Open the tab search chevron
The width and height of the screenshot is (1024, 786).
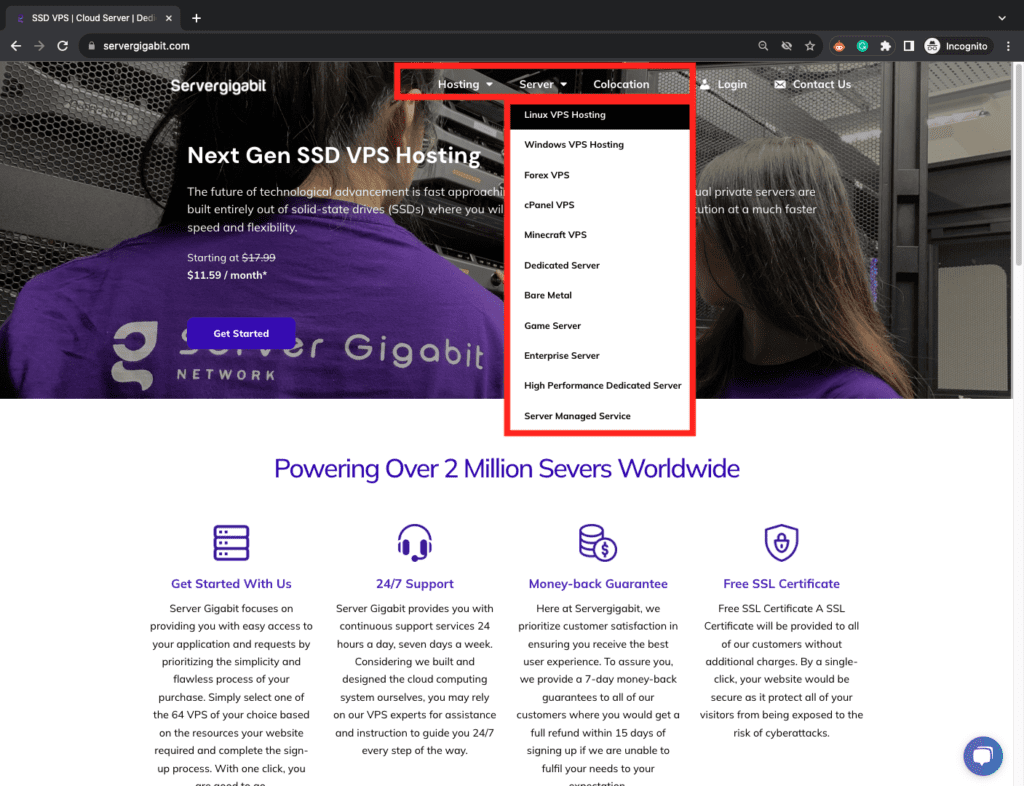[1002, 17]
